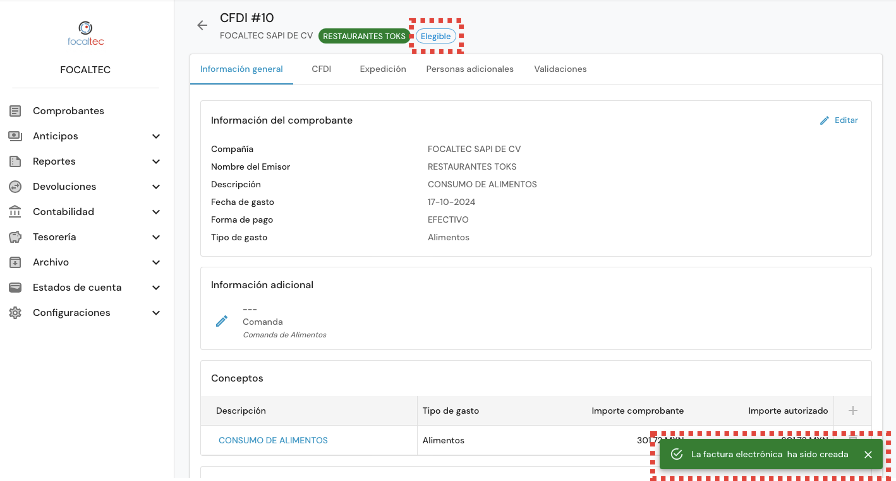The width and height of the screenshot is (896, 481).
Task: Click the CFDI #10 title
Action: 247,18
